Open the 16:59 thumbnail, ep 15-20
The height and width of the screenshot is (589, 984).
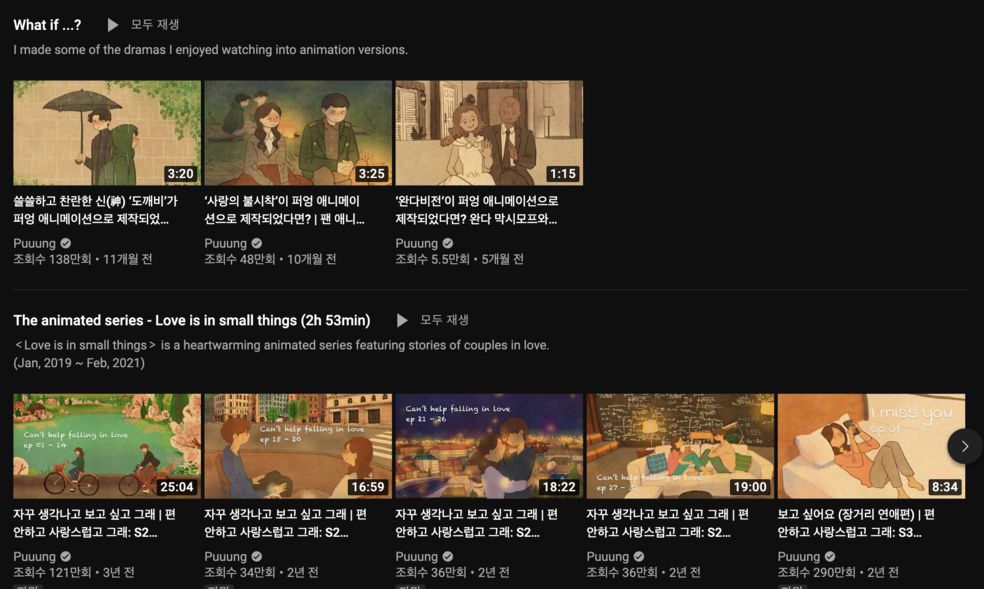coord(298,446)
